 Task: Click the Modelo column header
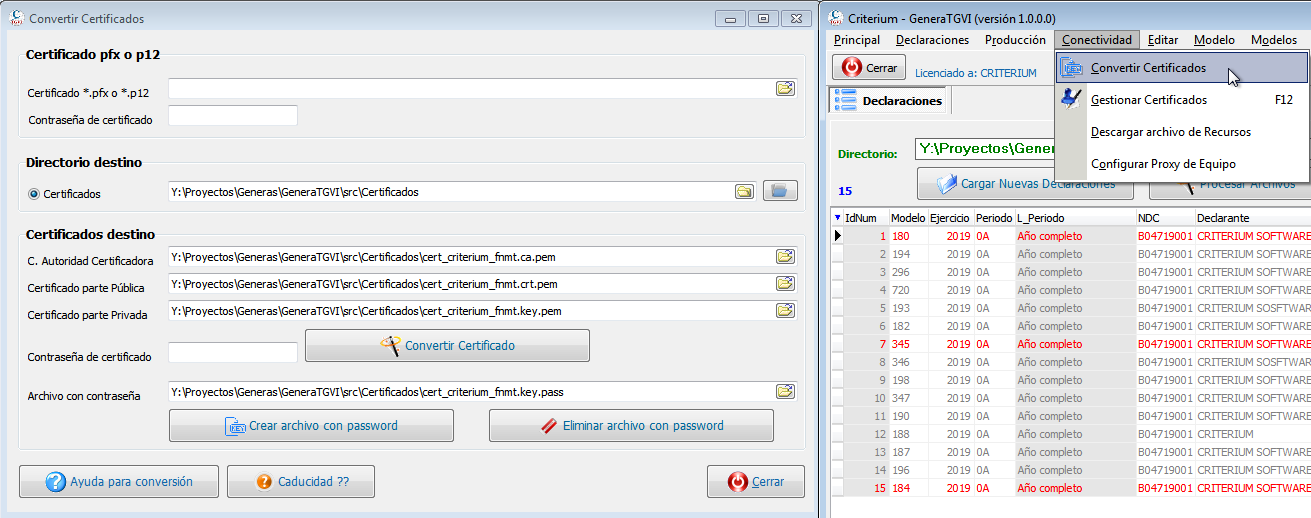pyautogui.click(x=908, y=217)
